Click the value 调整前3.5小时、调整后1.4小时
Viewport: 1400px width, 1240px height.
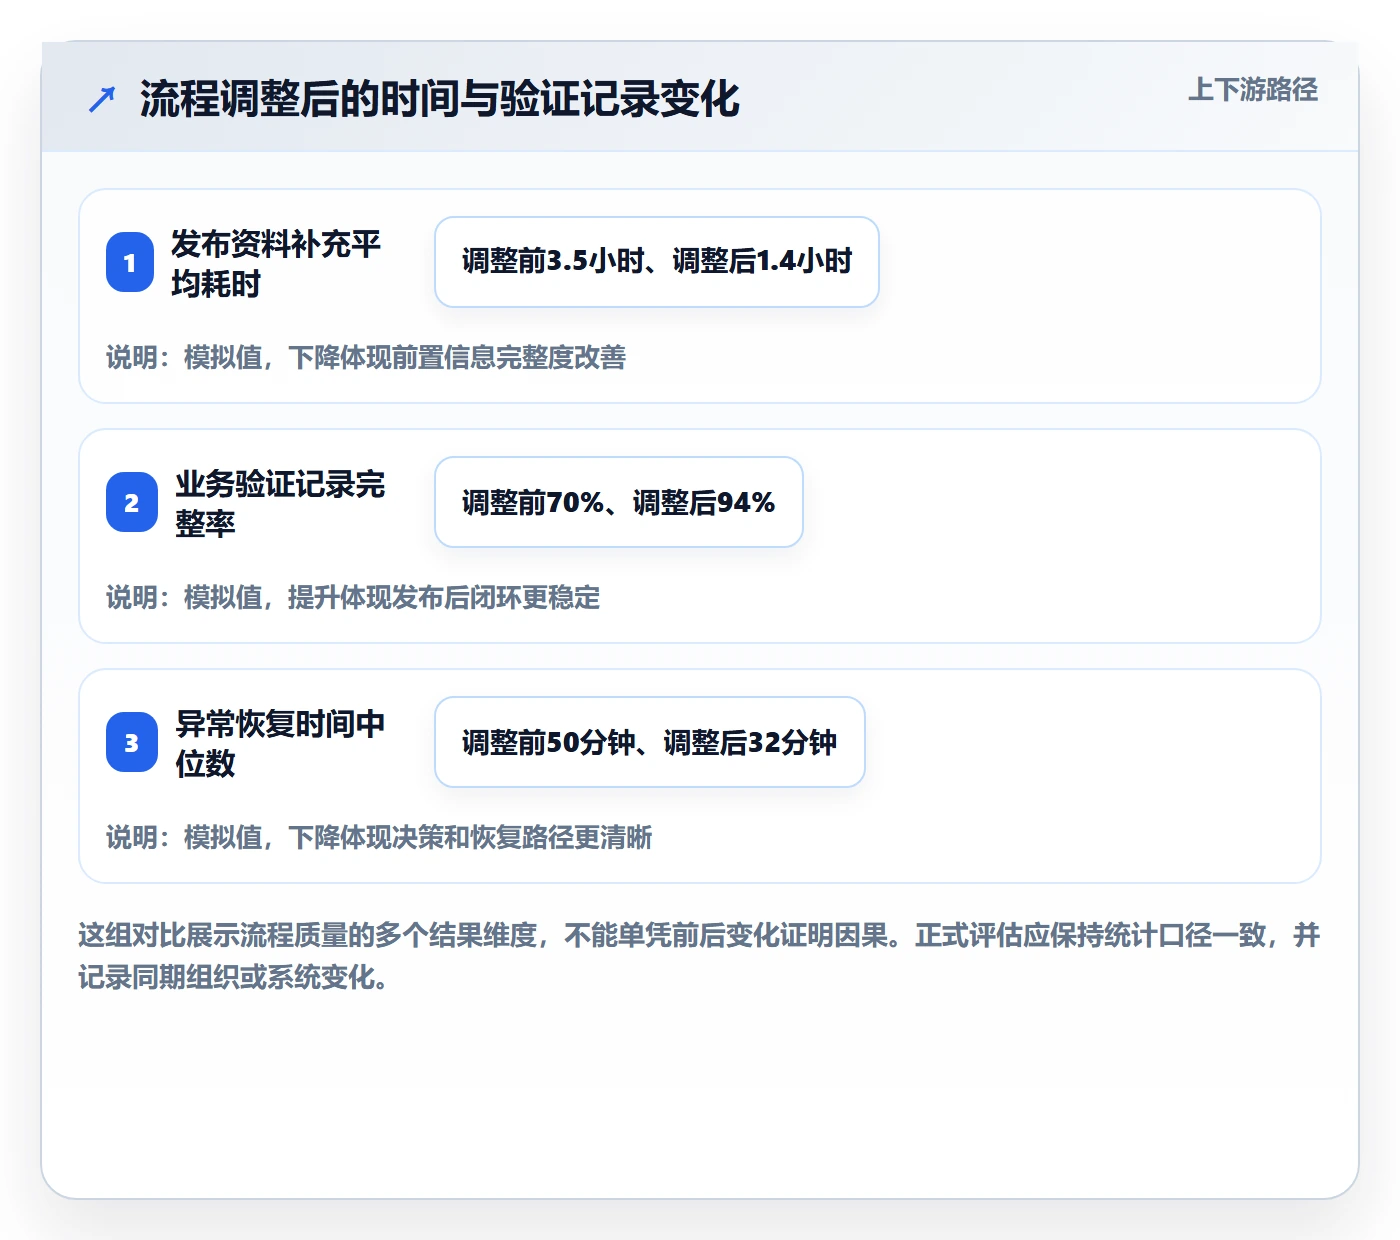657,262
